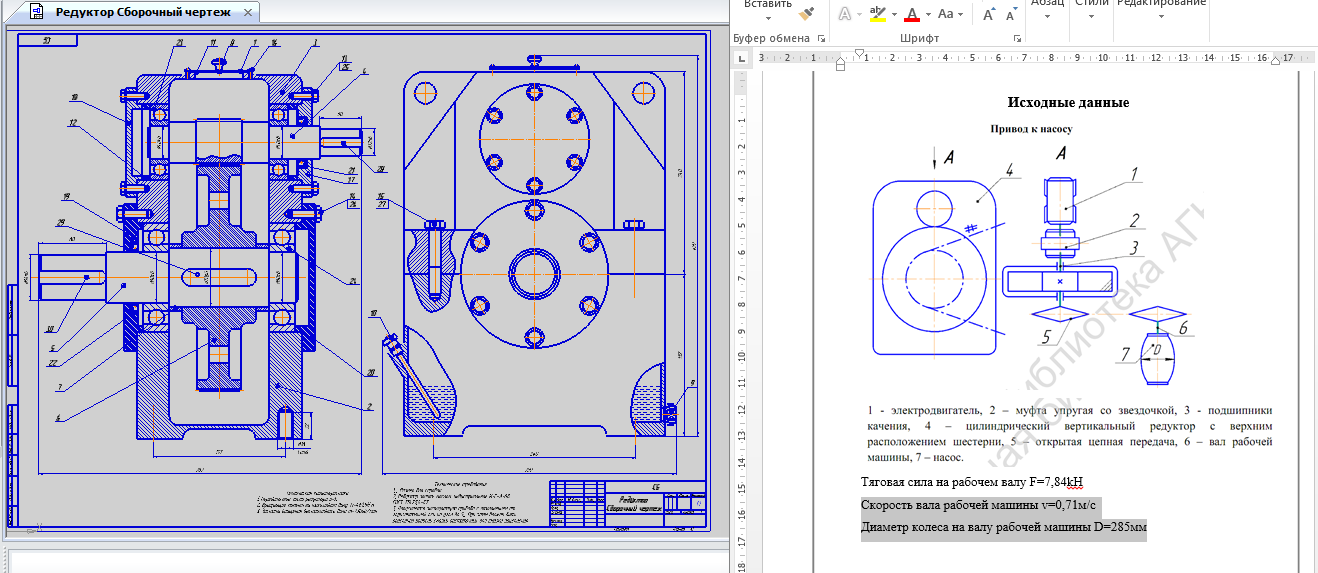Click the Привод к насосу subtitle

point(1031,129)
